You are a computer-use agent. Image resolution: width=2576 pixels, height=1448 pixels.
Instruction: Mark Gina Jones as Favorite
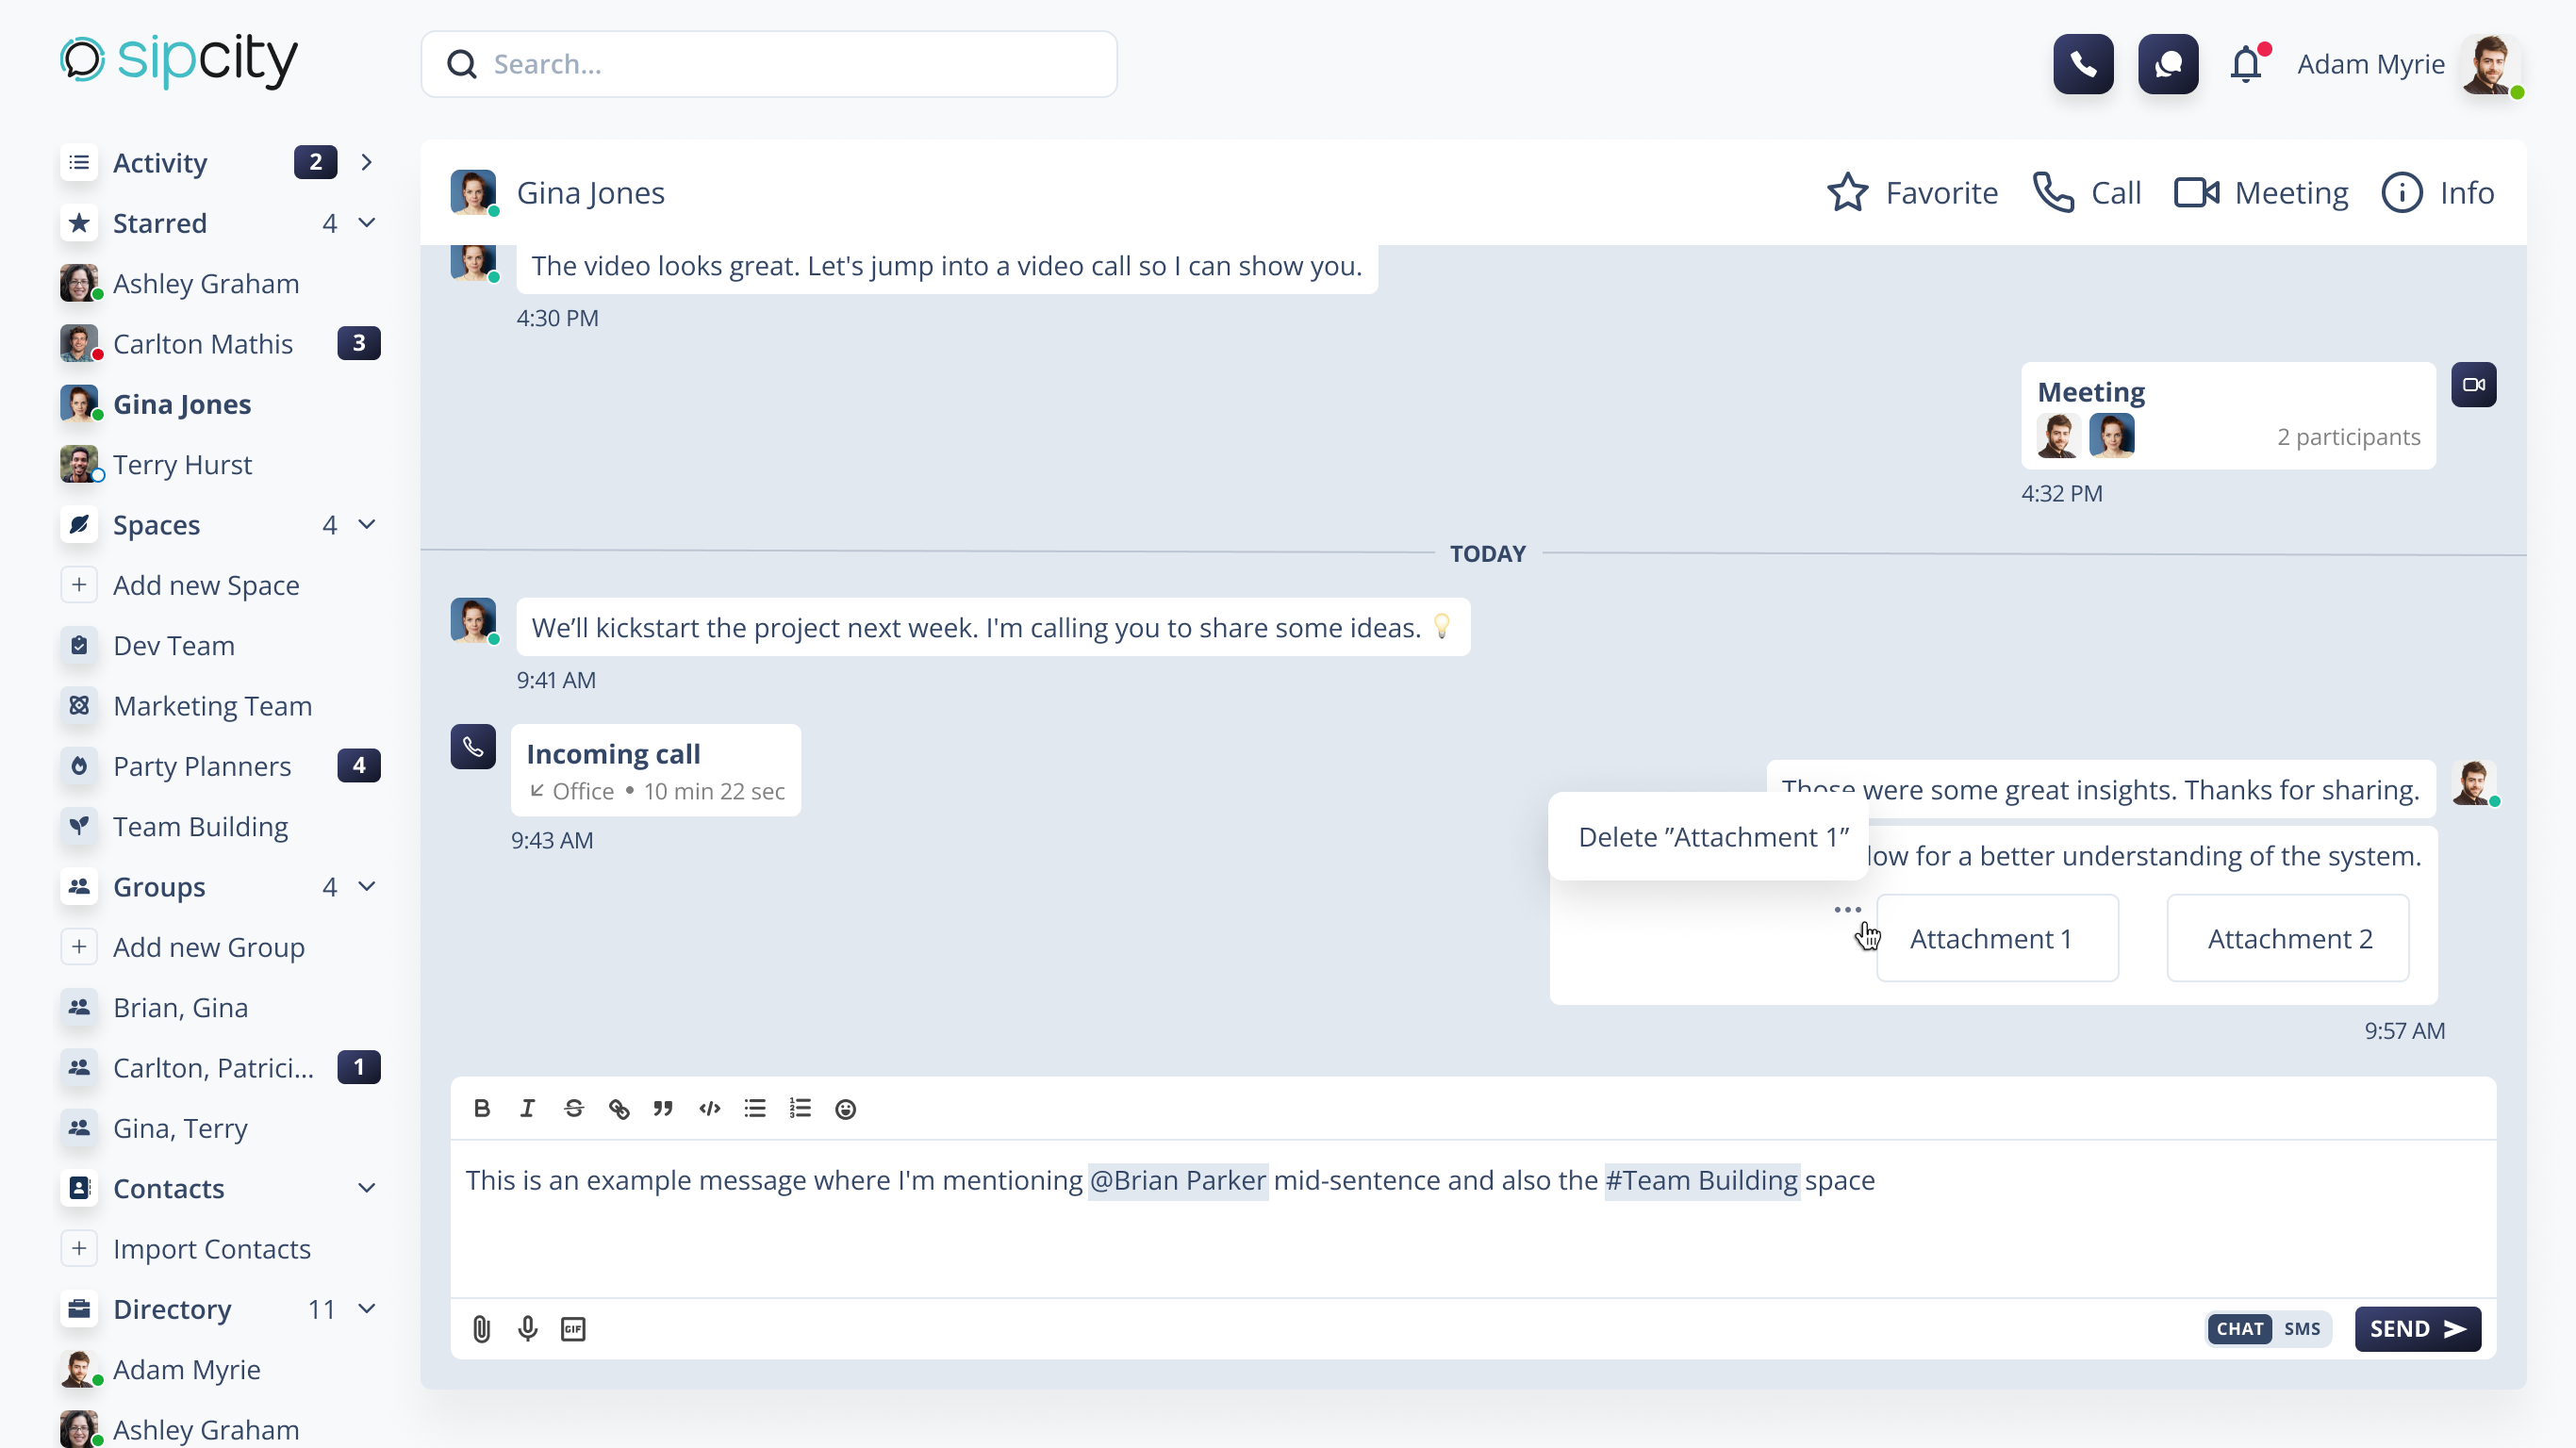pyautogui.click(x=1912, y=193)
